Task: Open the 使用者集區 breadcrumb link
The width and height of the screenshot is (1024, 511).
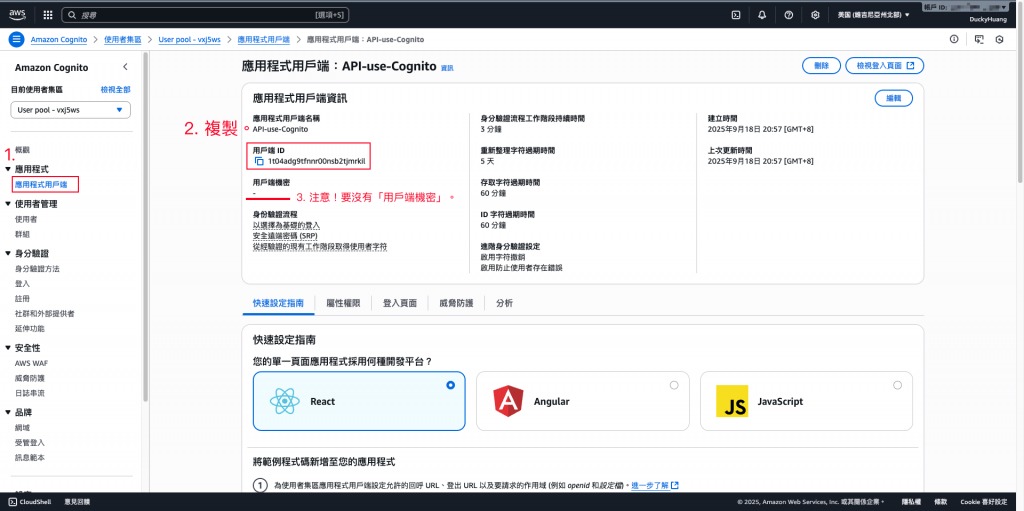Action: pyautogui.click(x=123, y=40)
